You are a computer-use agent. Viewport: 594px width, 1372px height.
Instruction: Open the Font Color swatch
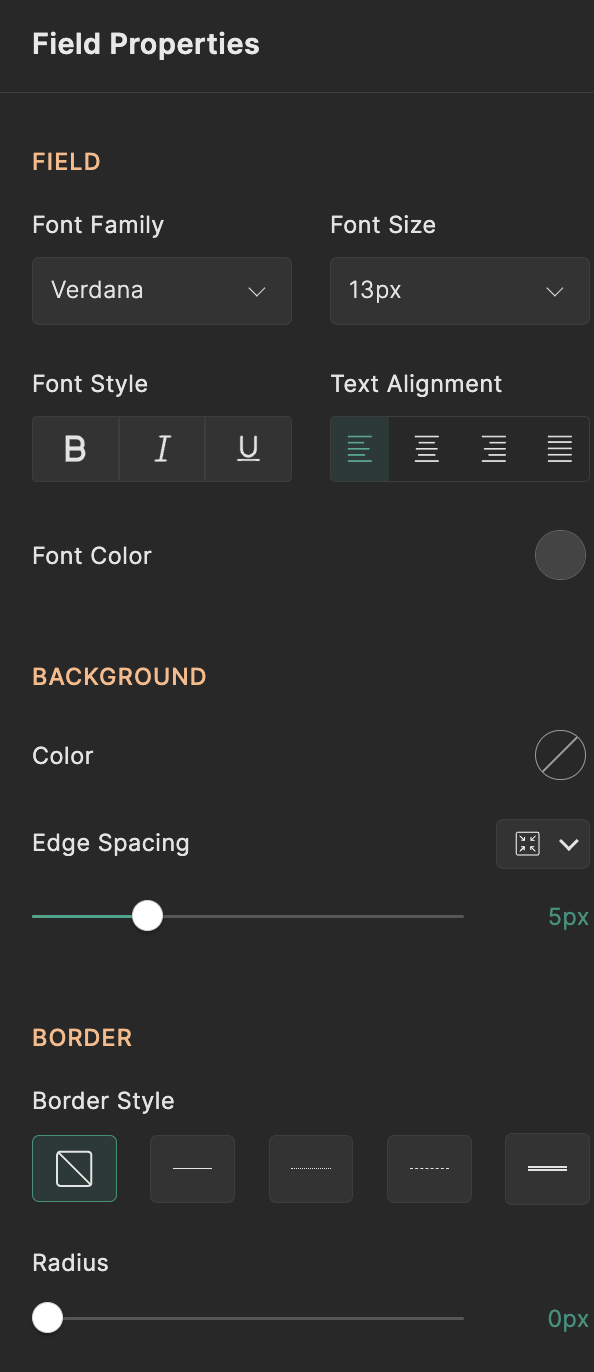tap(560, 555)
